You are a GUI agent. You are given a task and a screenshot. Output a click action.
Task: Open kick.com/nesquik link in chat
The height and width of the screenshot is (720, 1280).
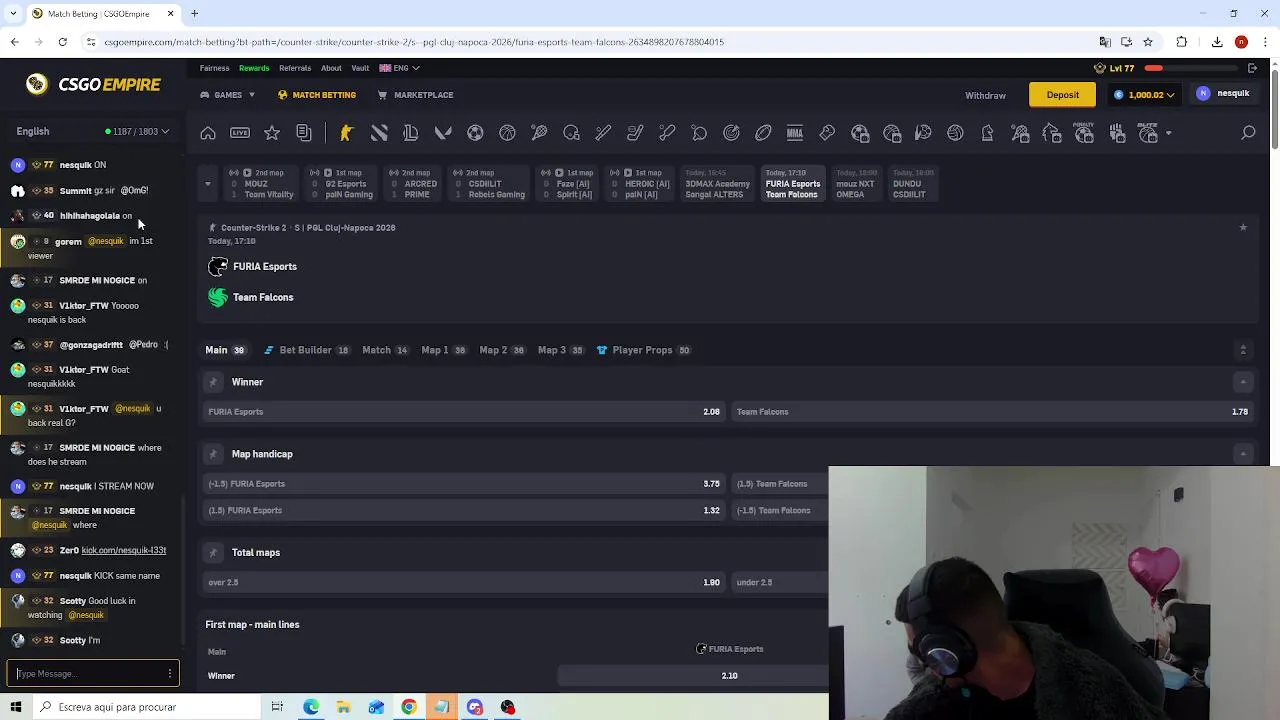point(124,550)
